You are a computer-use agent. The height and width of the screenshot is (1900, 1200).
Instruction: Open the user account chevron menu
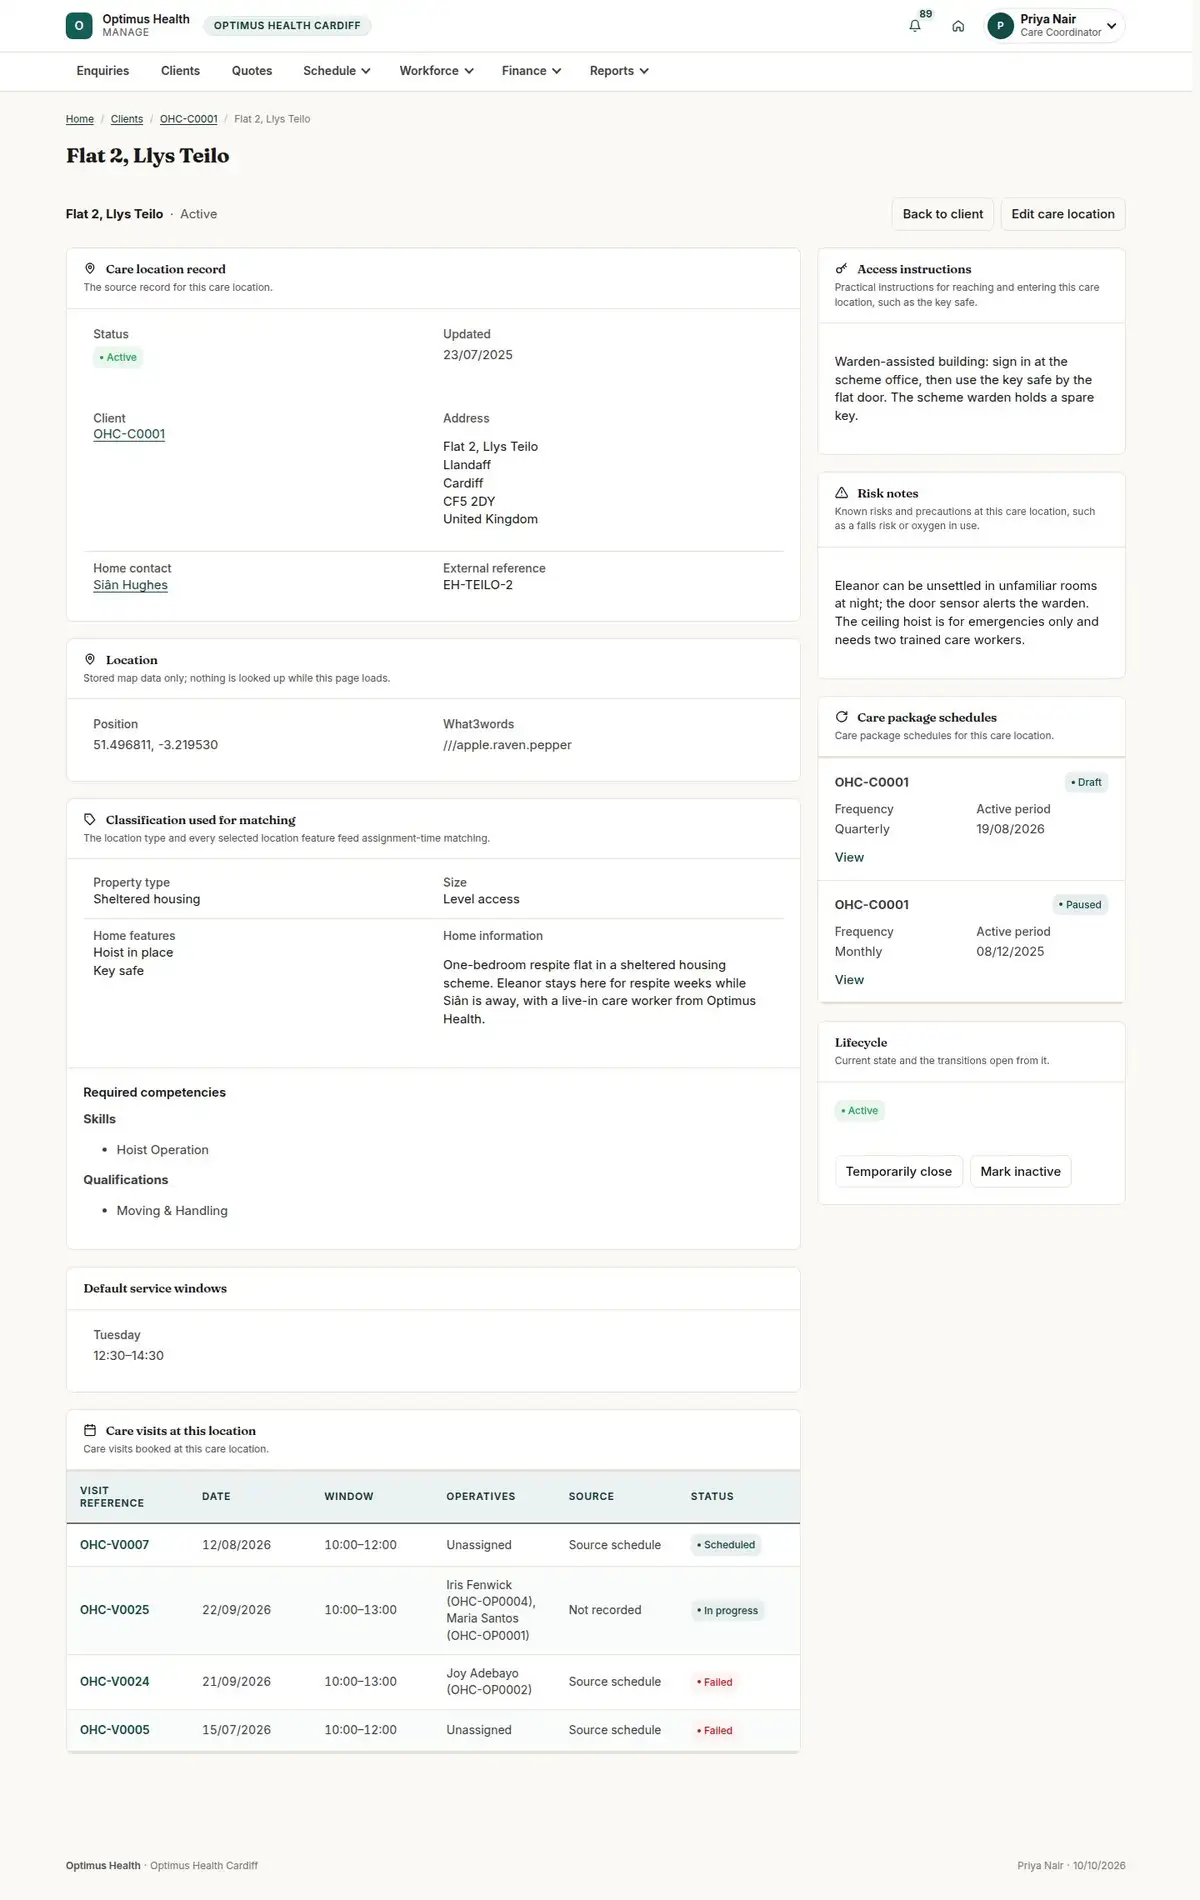(x=1111, y=26)
